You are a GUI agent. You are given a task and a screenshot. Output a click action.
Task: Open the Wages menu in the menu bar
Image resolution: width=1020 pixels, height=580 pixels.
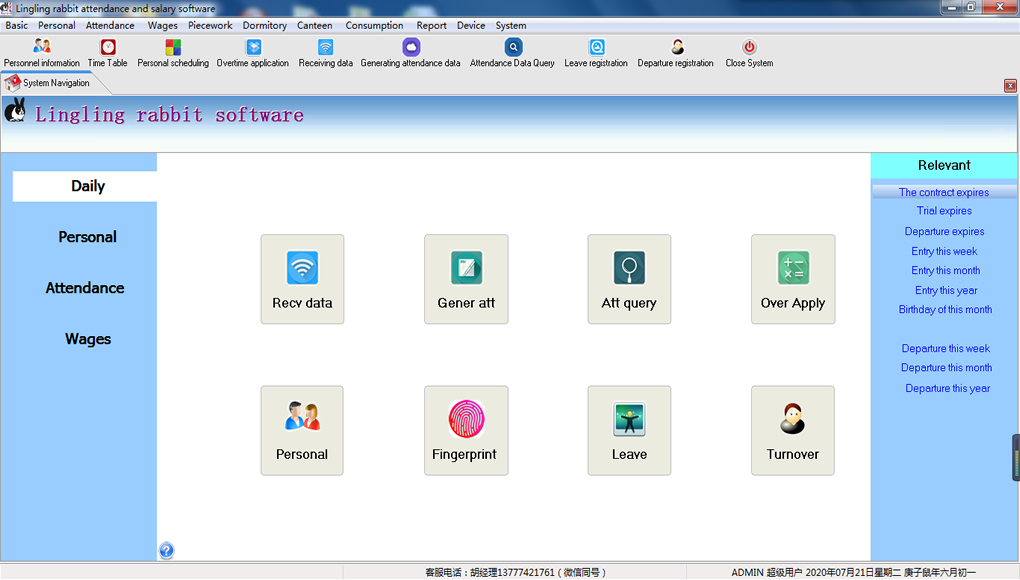pos(162,25)
